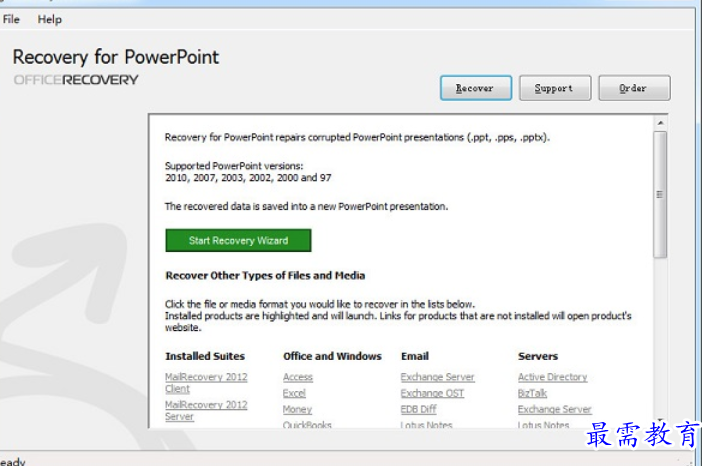Click the OfficeRecovery logo
The width and height of the screenshot is (708, 466).
[76, 80]
